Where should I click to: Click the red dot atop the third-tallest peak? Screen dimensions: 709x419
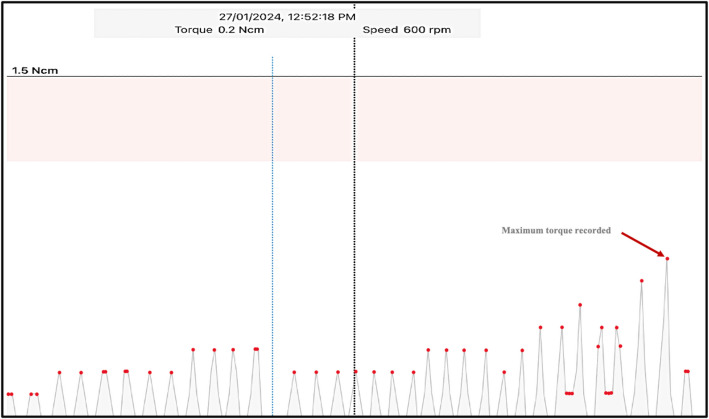click(580, 305)
